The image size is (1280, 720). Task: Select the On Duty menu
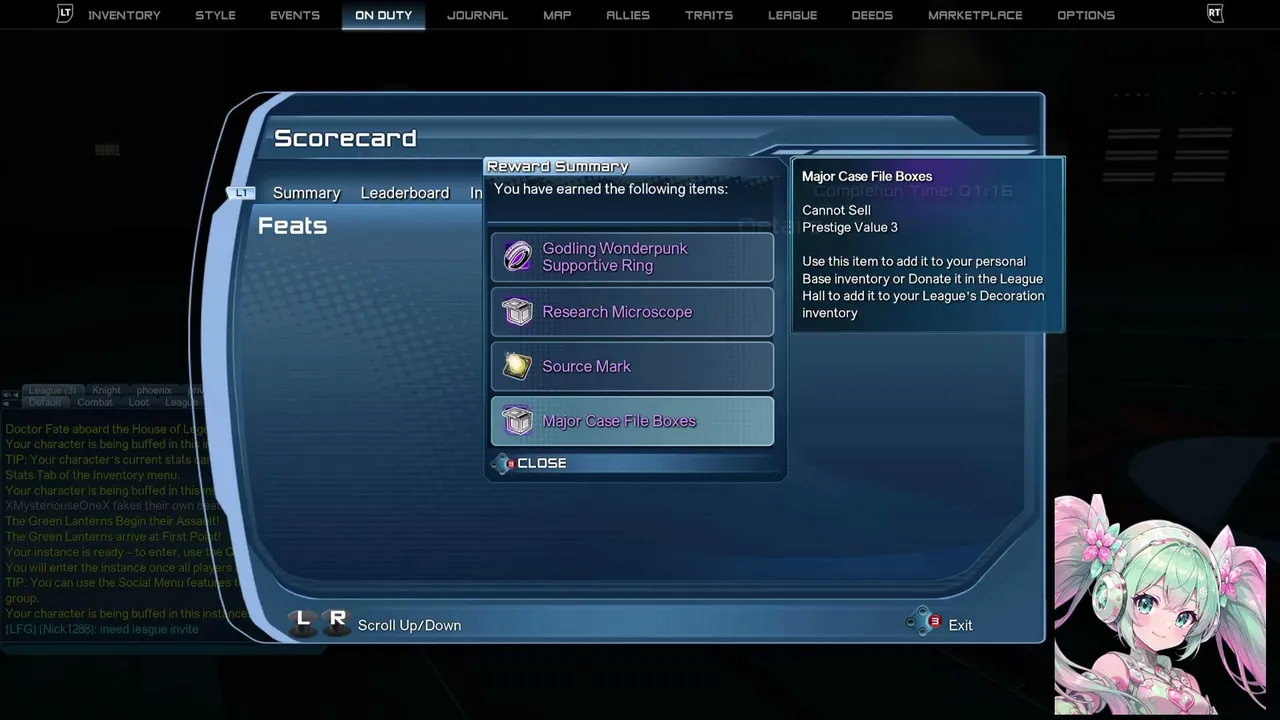click(x=383, y=15)
